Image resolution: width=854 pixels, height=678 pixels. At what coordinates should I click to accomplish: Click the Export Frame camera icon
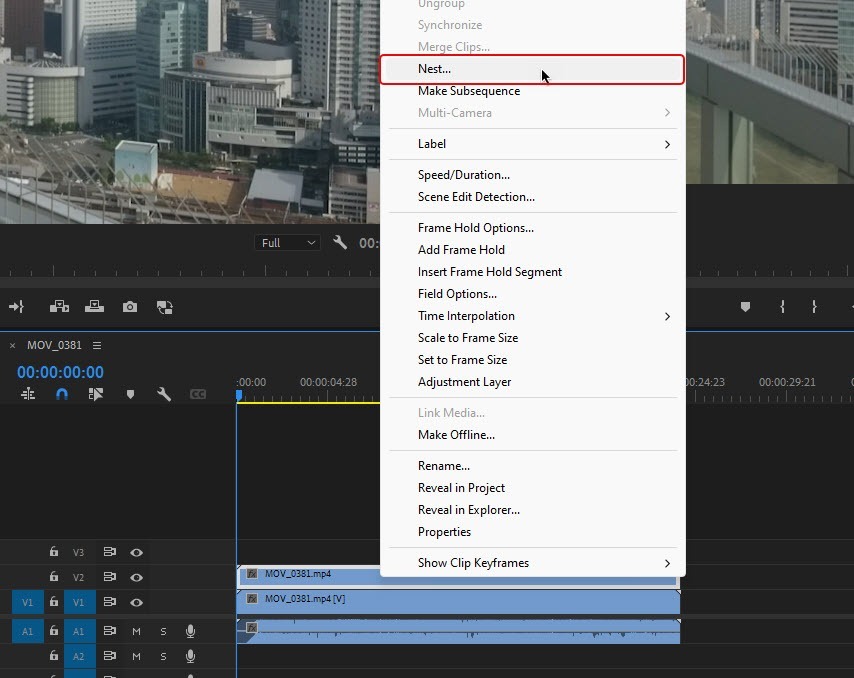130,308
